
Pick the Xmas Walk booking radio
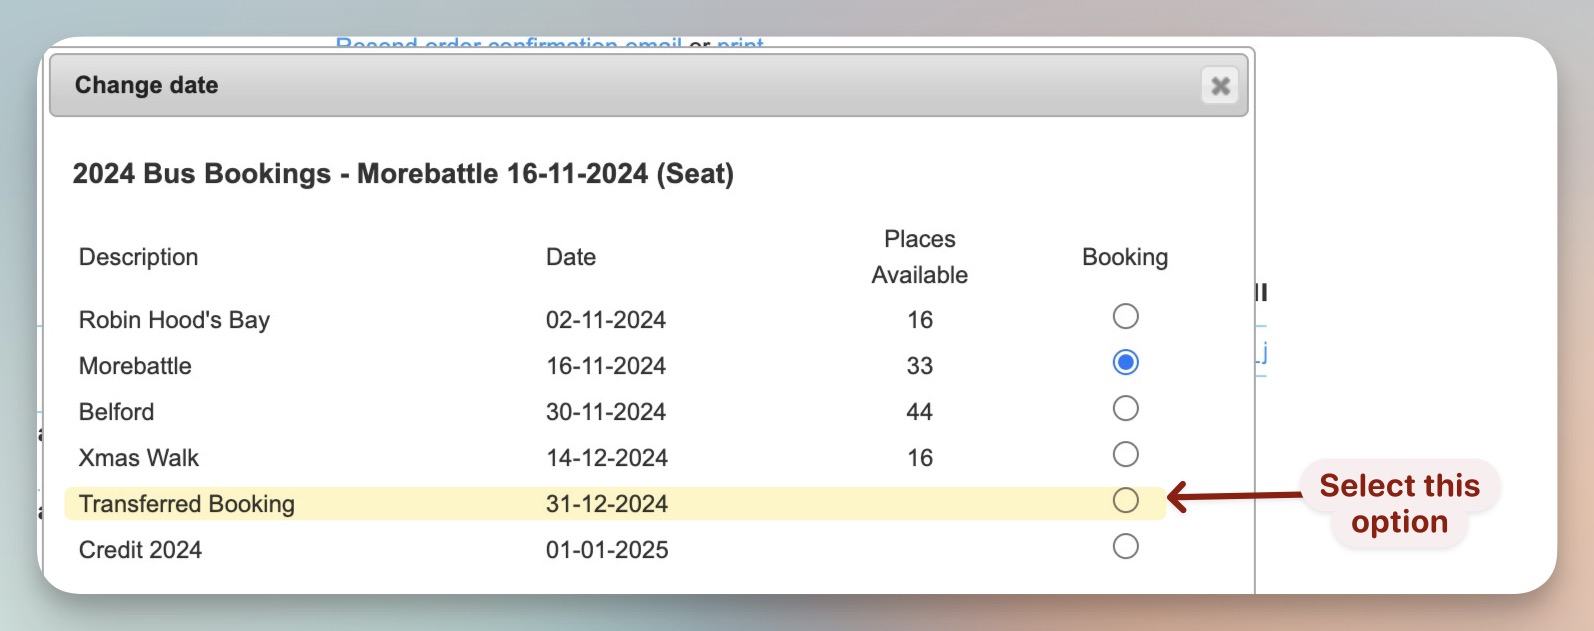[x=1125, y=455]
